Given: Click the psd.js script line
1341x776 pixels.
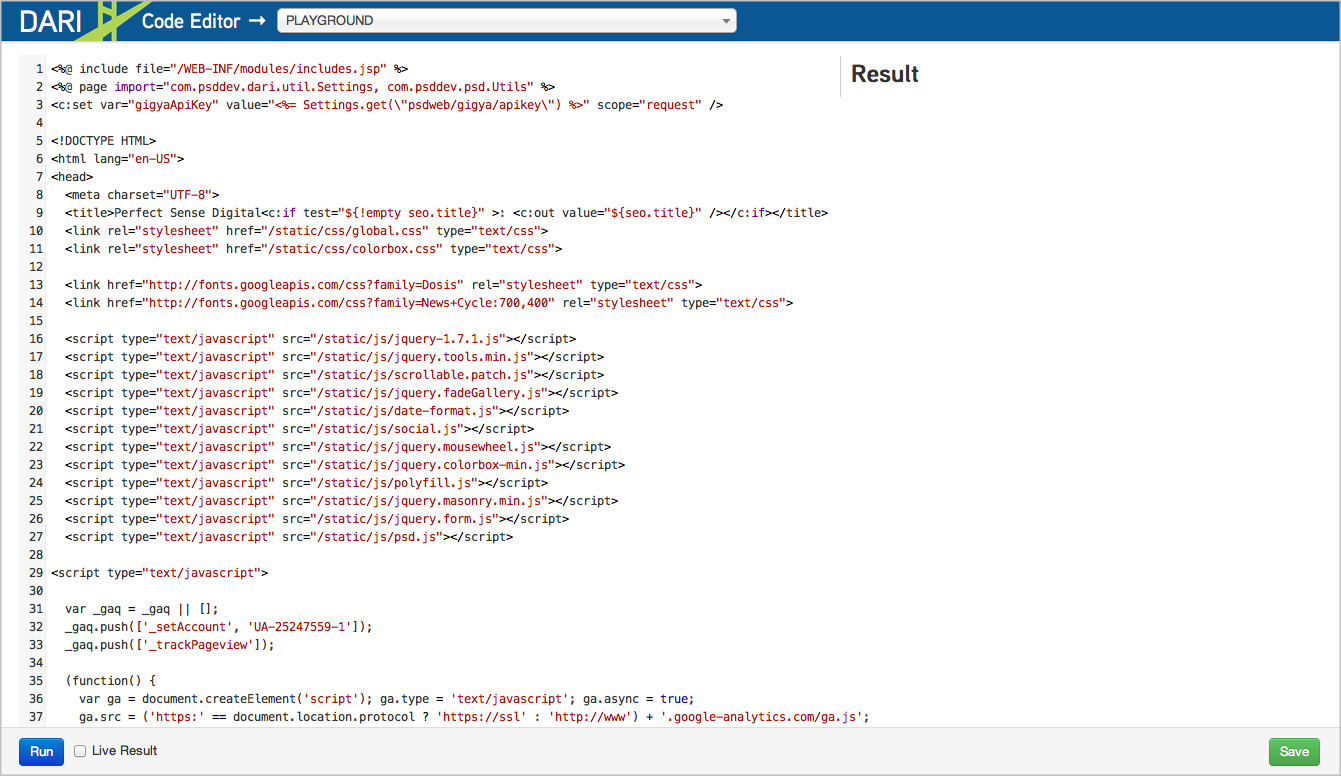Looking at the screenshot, I should [289, 537].
